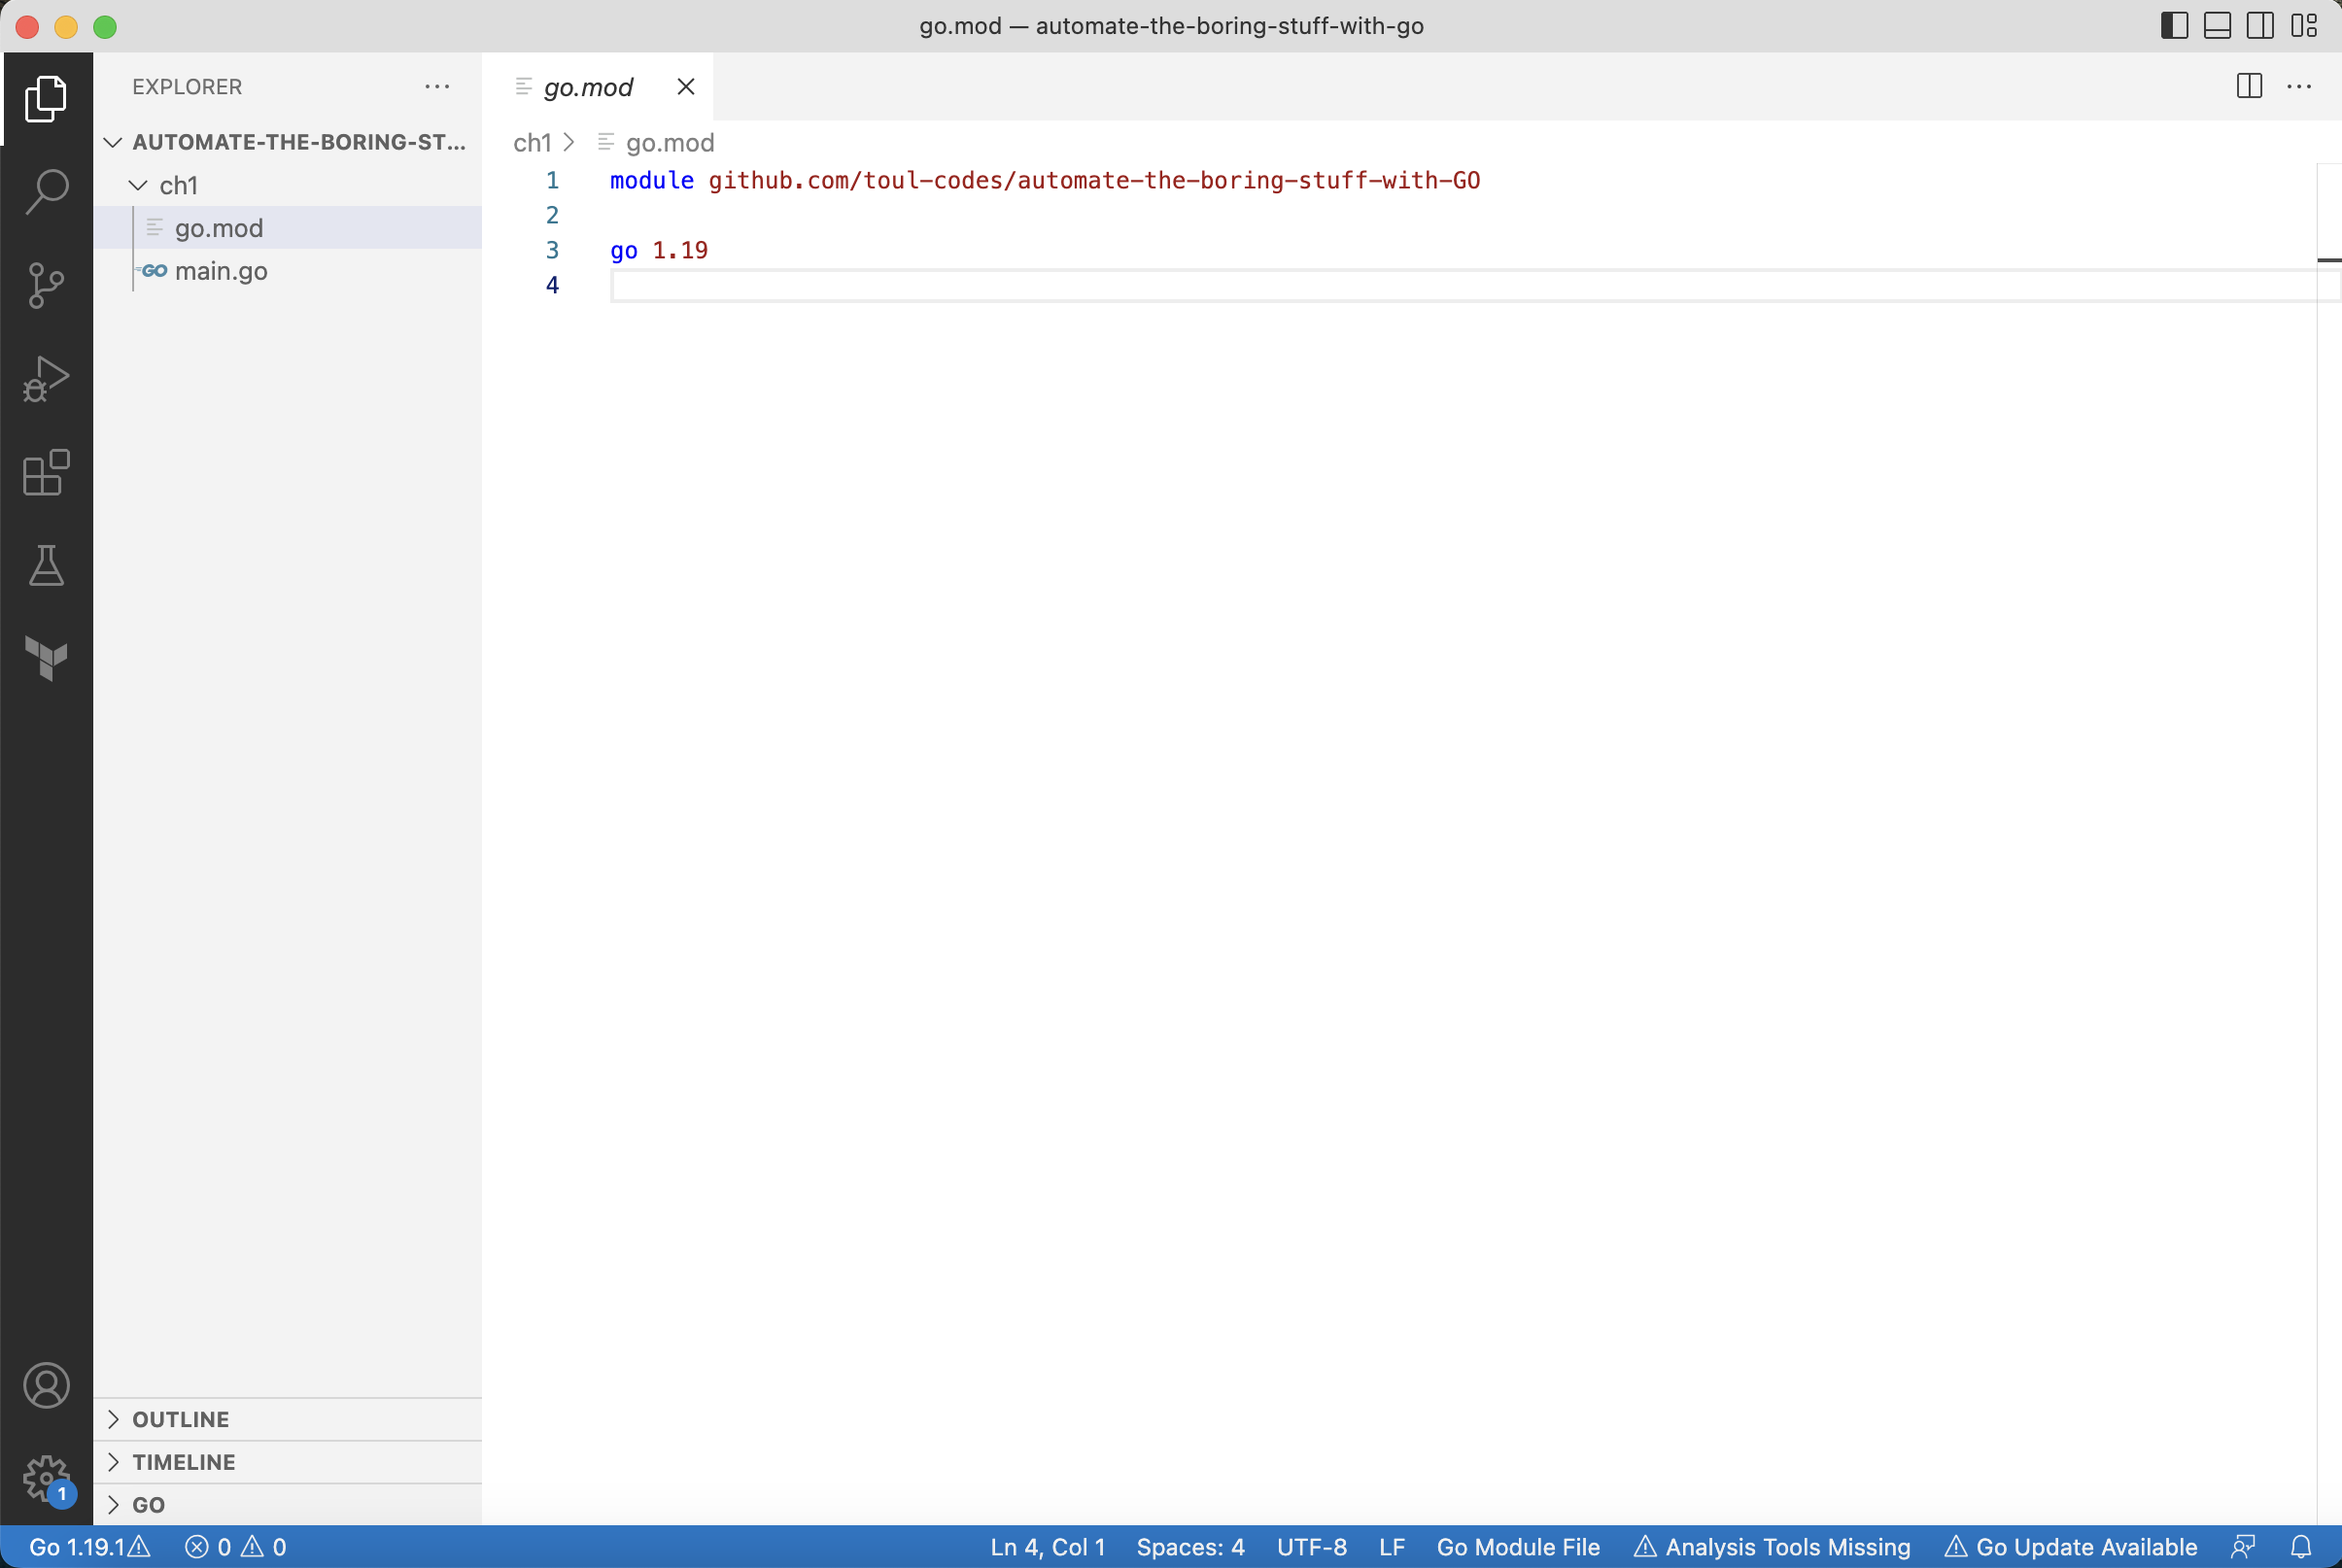Click the Go Module File status item
The height and width of the screenshot is (1568, 2342).
coord(1516,1546)
